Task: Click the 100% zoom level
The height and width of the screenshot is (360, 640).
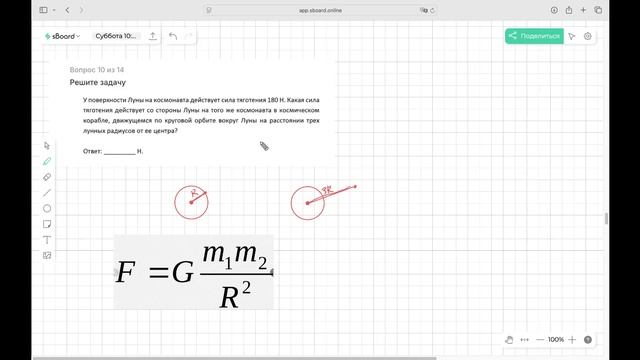Action: tap(556, 340)
